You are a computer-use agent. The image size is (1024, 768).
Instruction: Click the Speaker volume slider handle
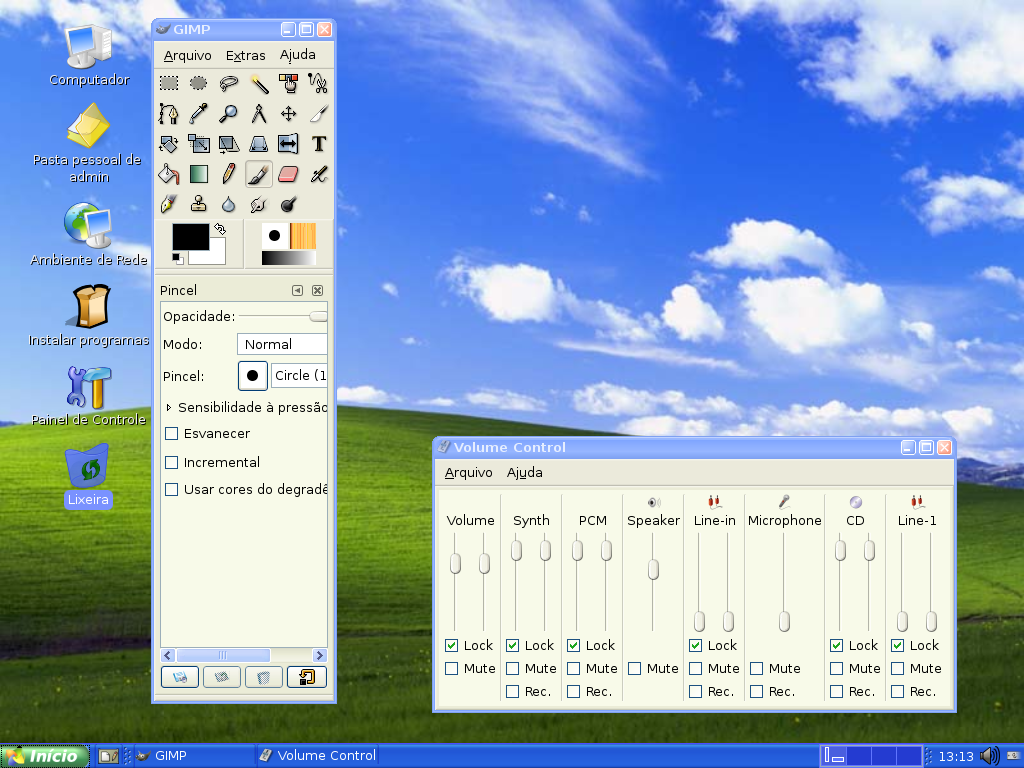pos(653,569)
